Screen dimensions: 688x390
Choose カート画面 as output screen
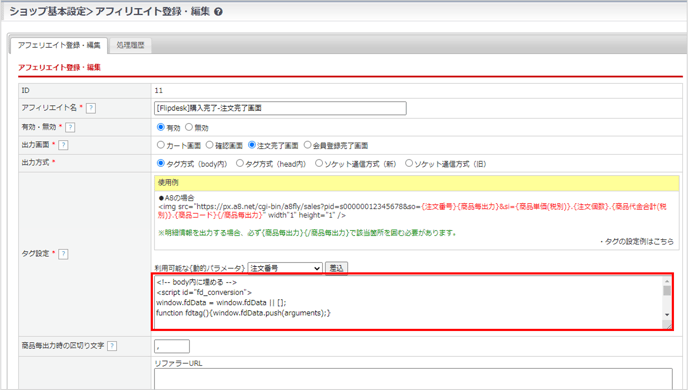[161, 145]
